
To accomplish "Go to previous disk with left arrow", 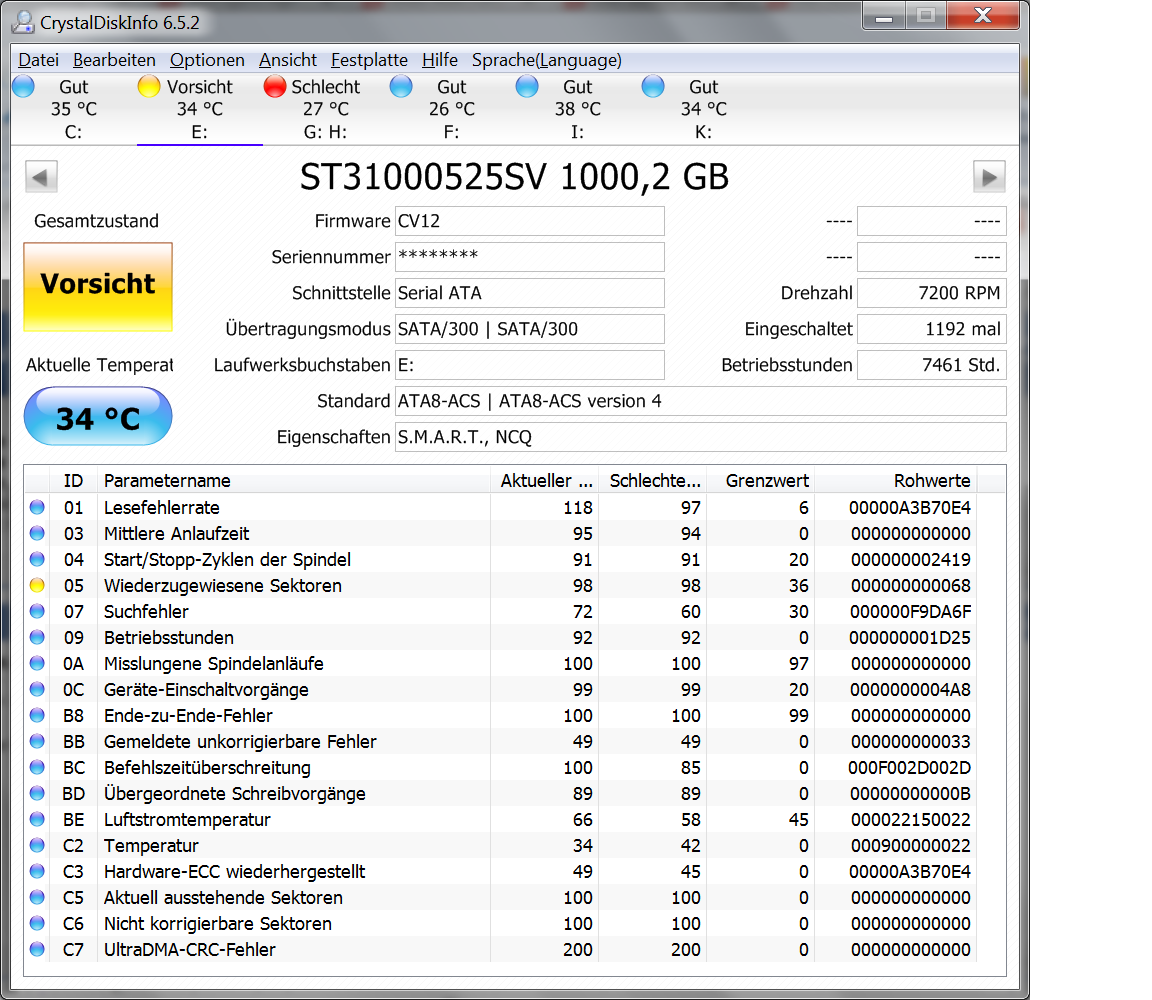I will 41,177.
